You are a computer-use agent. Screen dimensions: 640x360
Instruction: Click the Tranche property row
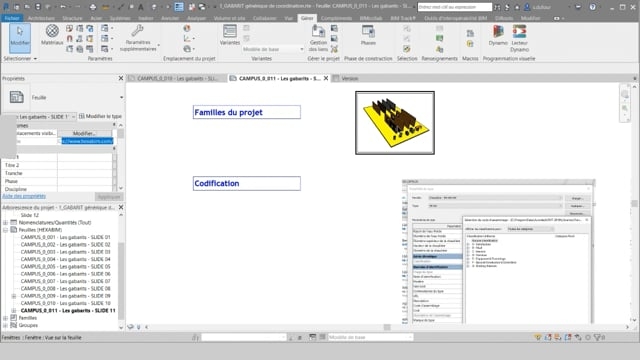58,173
